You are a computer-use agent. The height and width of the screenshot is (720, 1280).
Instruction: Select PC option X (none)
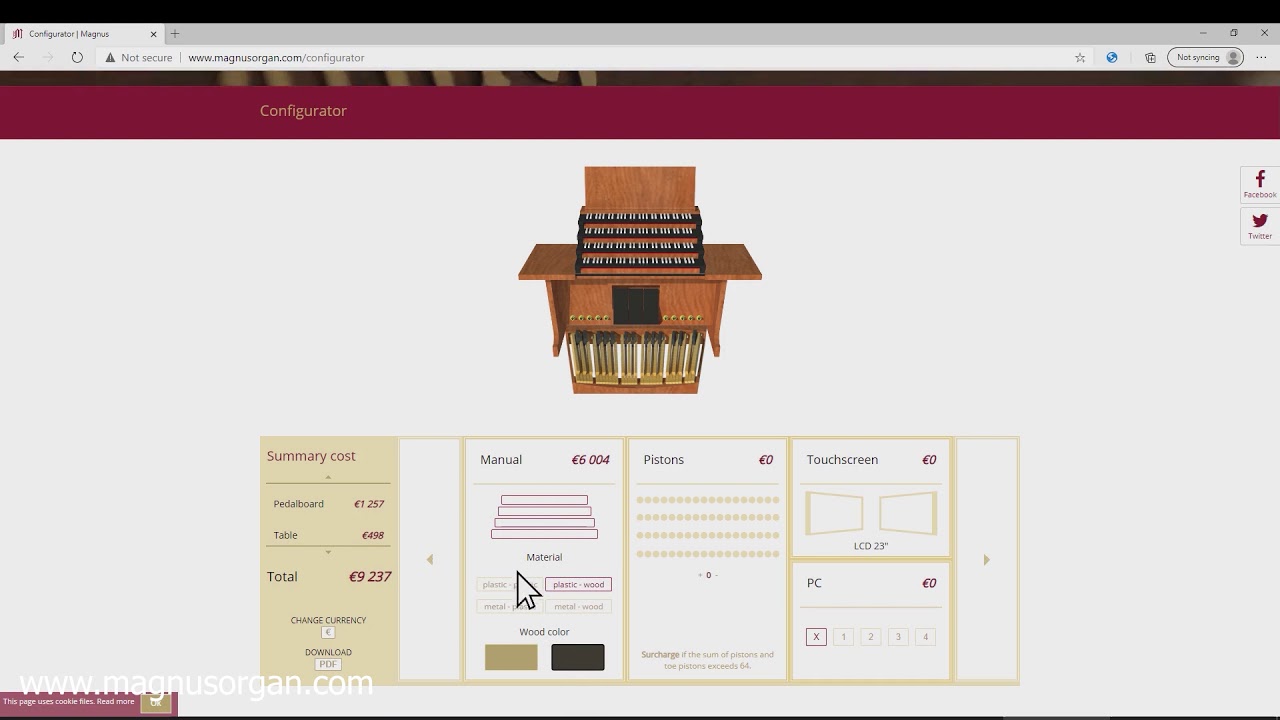click(x=816, y=636)
